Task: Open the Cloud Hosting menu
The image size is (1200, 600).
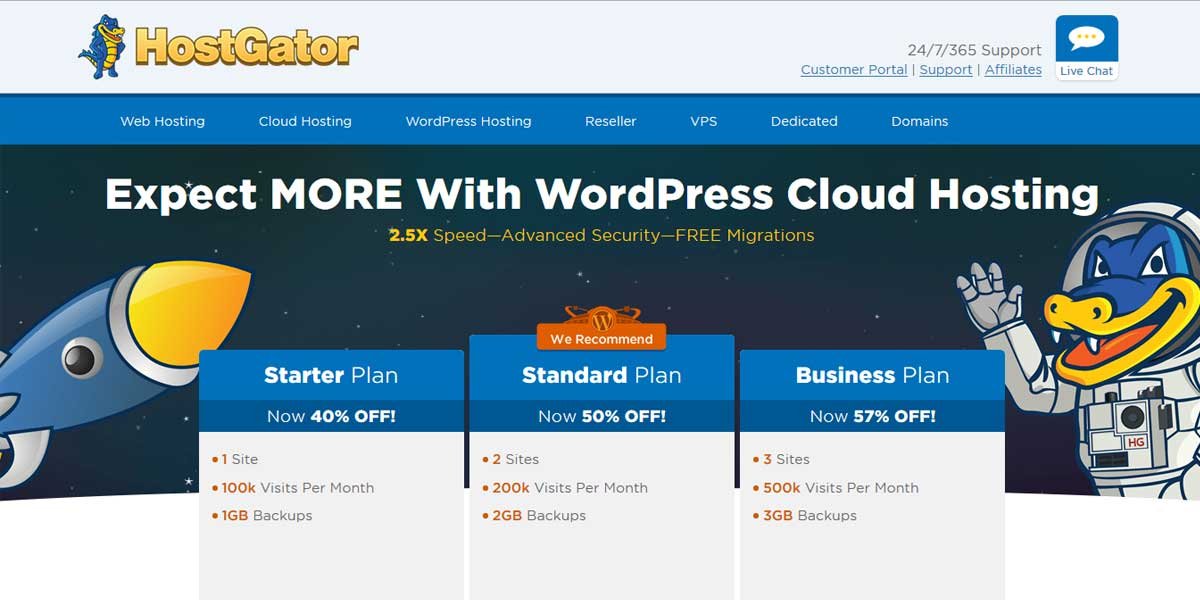Action: 304,121
